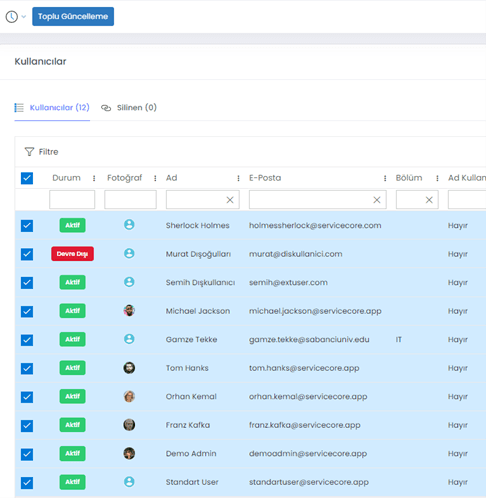The width and height of the screenshot is (486, 498).
Task: Uncheck the Standart User row checkbox
Action: click(27, 483)
